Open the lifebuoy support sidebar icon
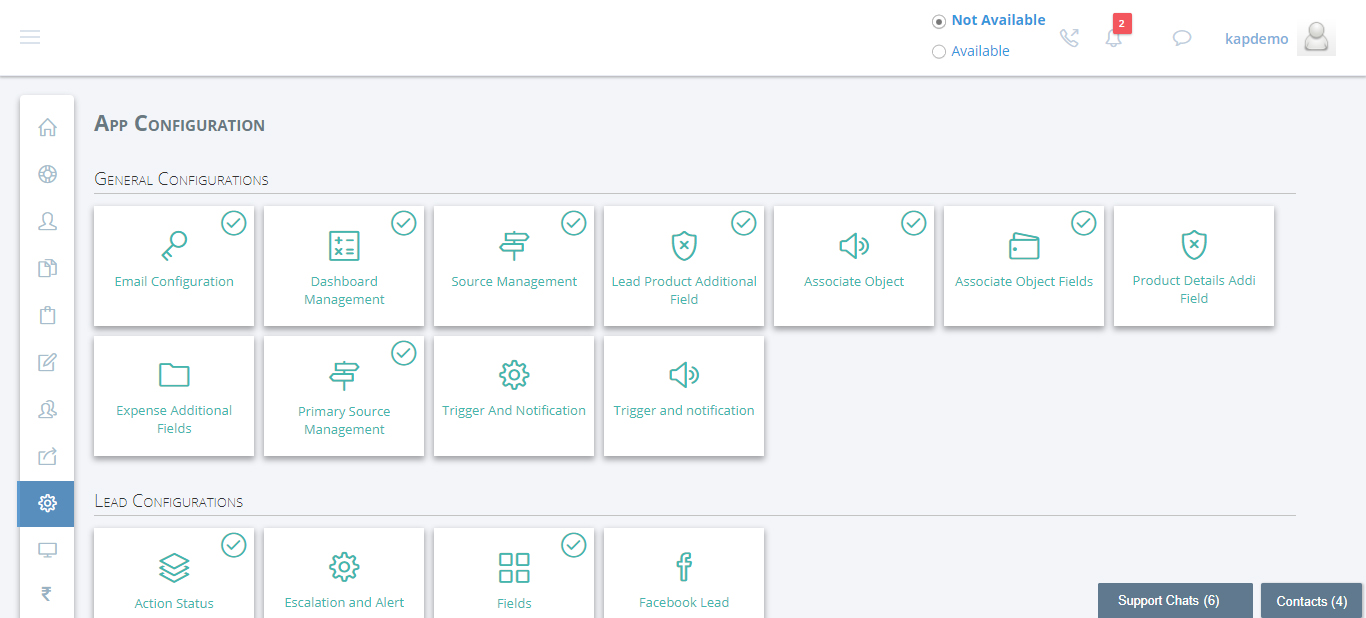 point(47,174)
